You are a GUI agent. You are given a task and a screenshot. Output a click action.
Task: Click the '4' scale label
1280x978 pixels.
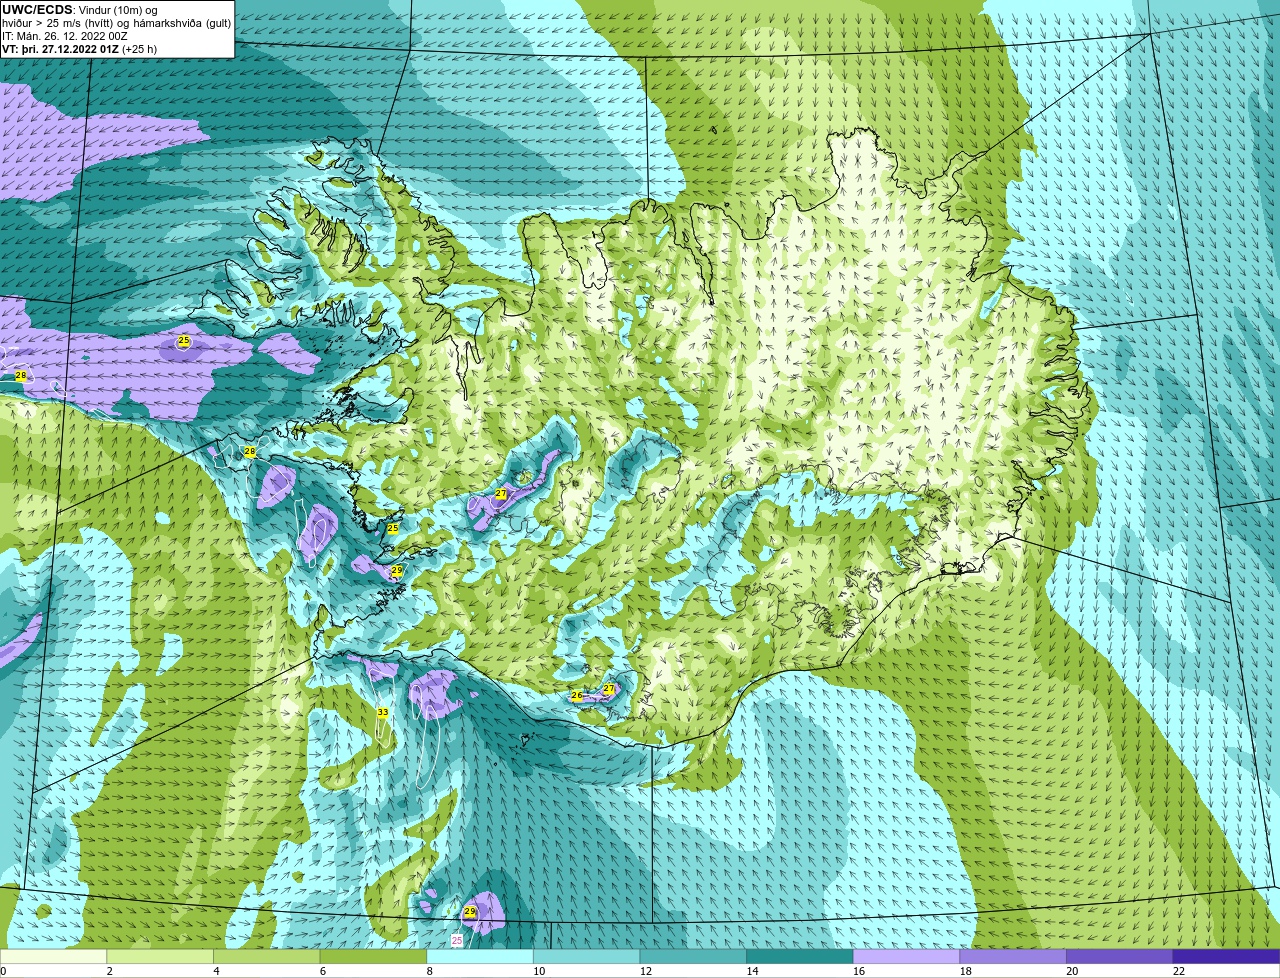216,971
